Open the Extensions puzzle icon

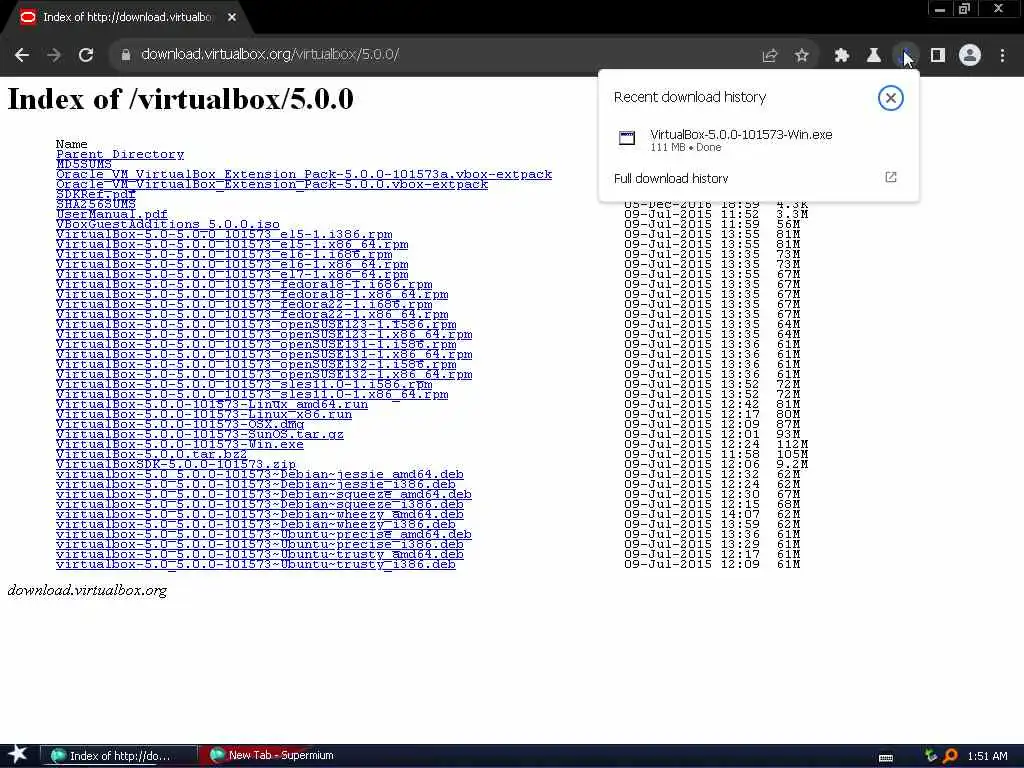(x=842, y=56)
